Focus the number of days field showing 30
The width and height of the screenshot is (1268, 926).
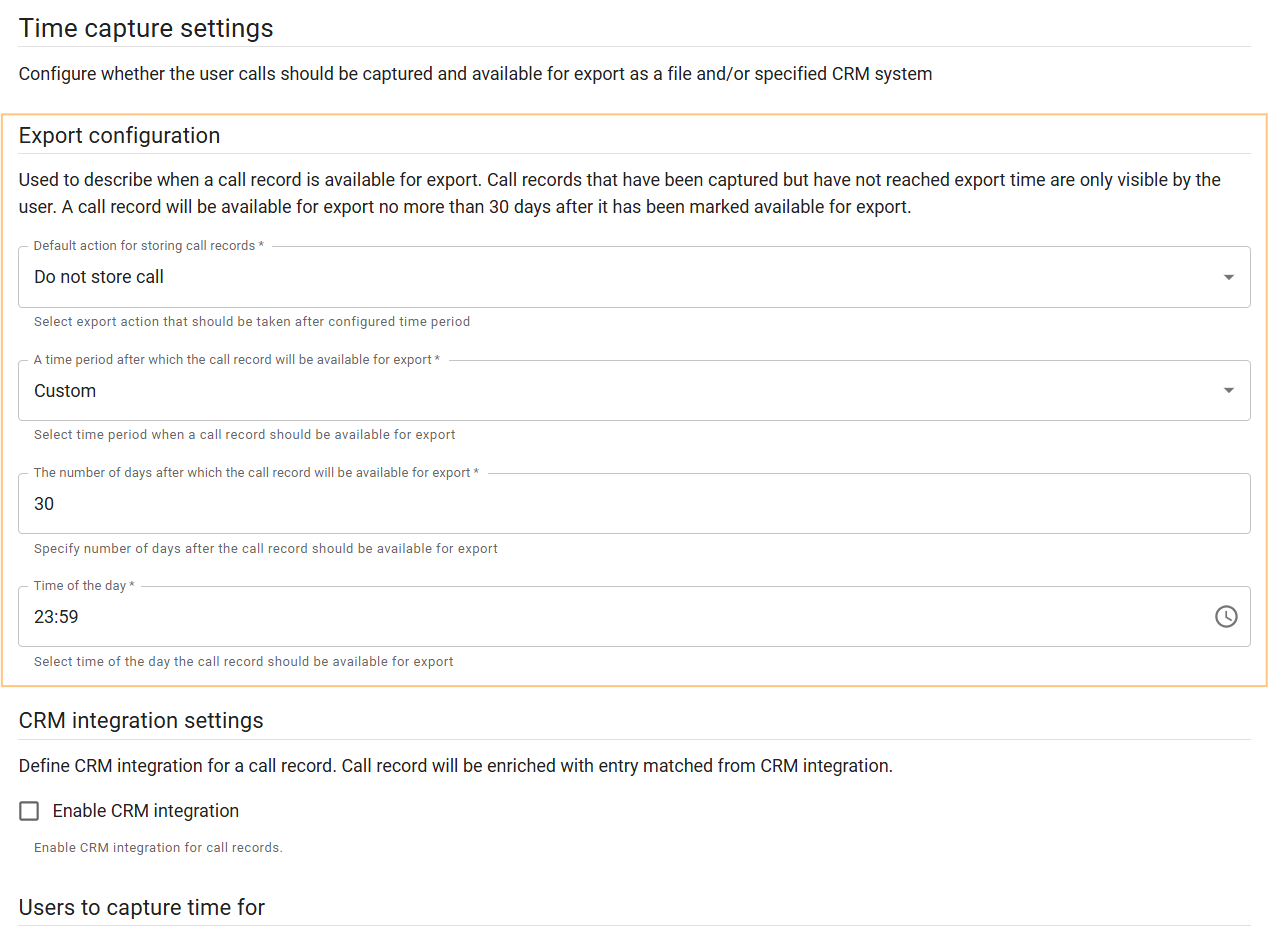600,504
